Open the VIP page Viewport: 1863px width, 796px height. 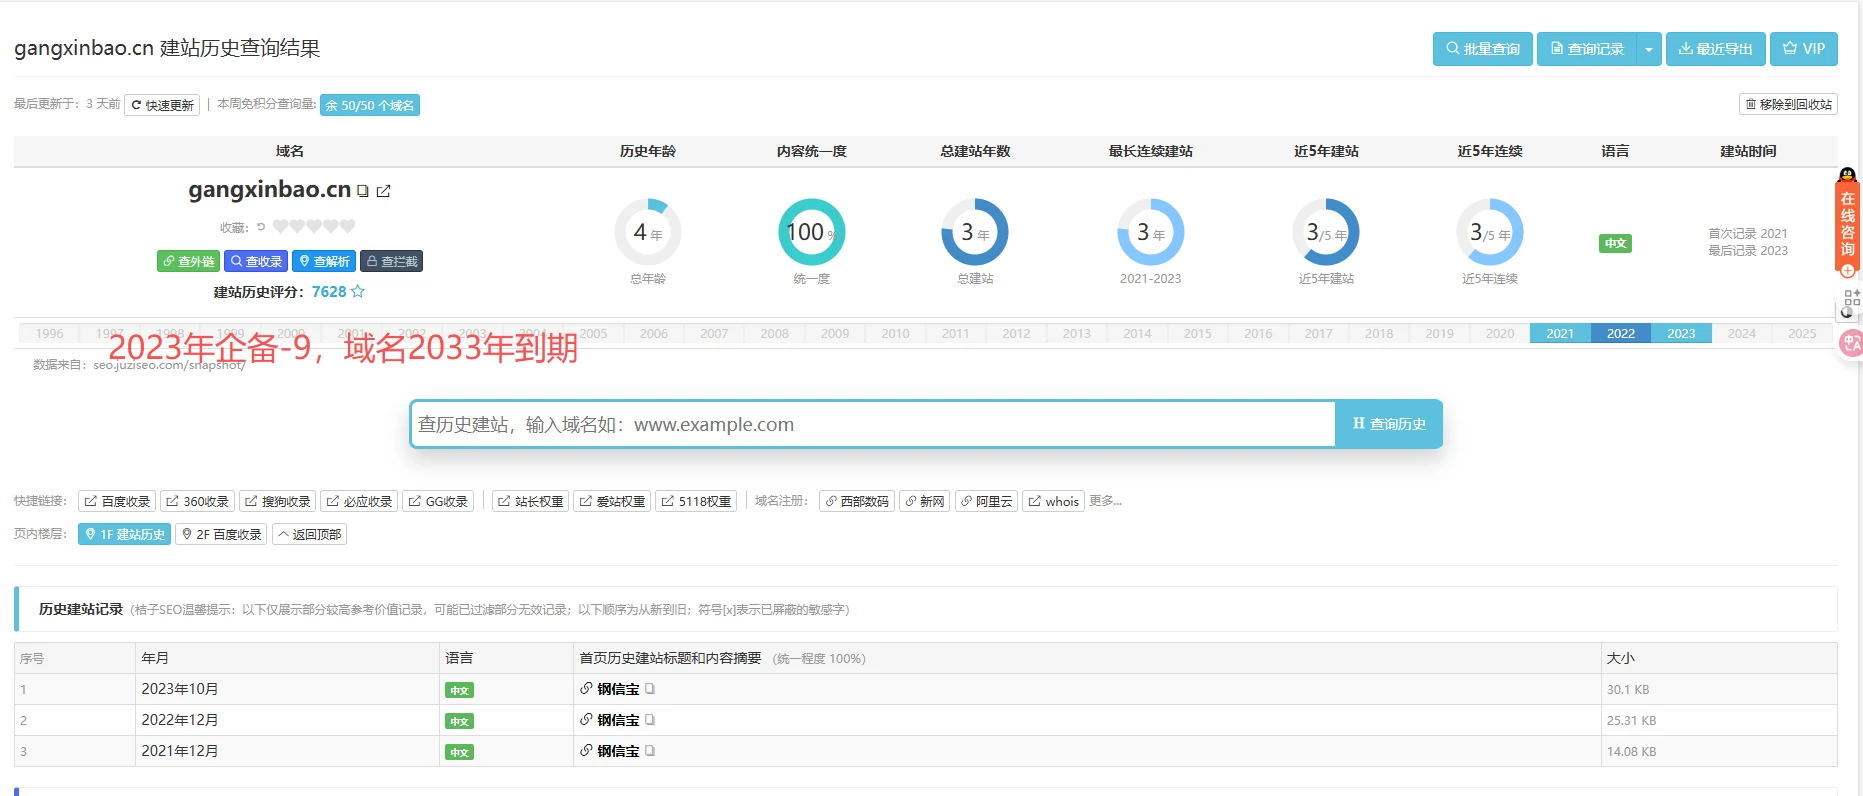(x=1804, y=49)
